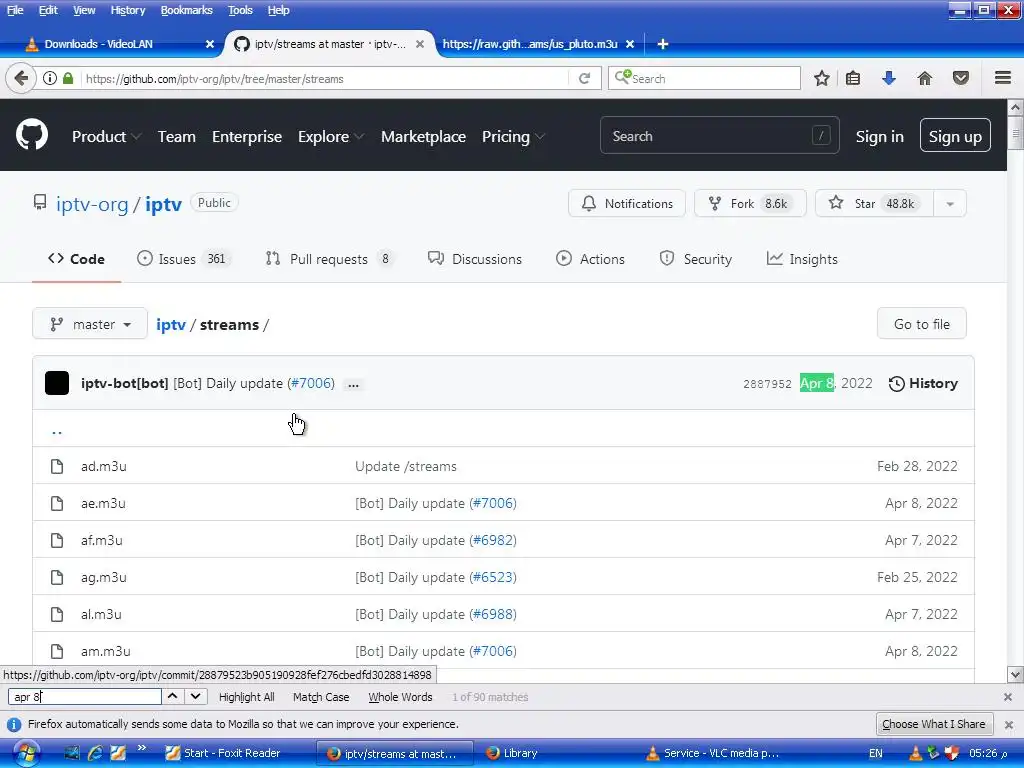Open the Star lists dropdown arrow
The image size is (1024, 768).
point(950,204)
